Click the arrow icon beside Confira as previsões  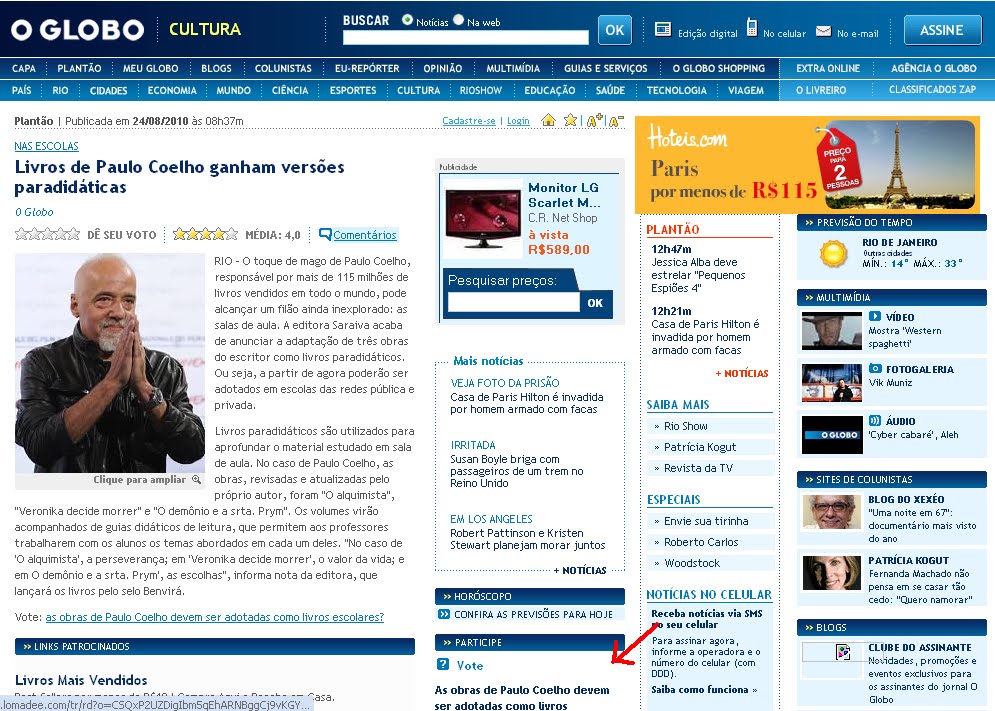click(444, 614)
